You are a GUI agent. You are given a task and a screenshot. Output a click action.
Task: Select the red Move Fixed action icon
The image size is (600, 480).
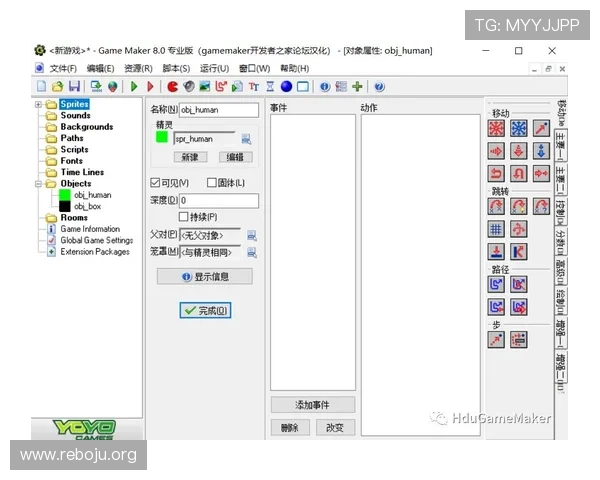click(x=496, y=128)
